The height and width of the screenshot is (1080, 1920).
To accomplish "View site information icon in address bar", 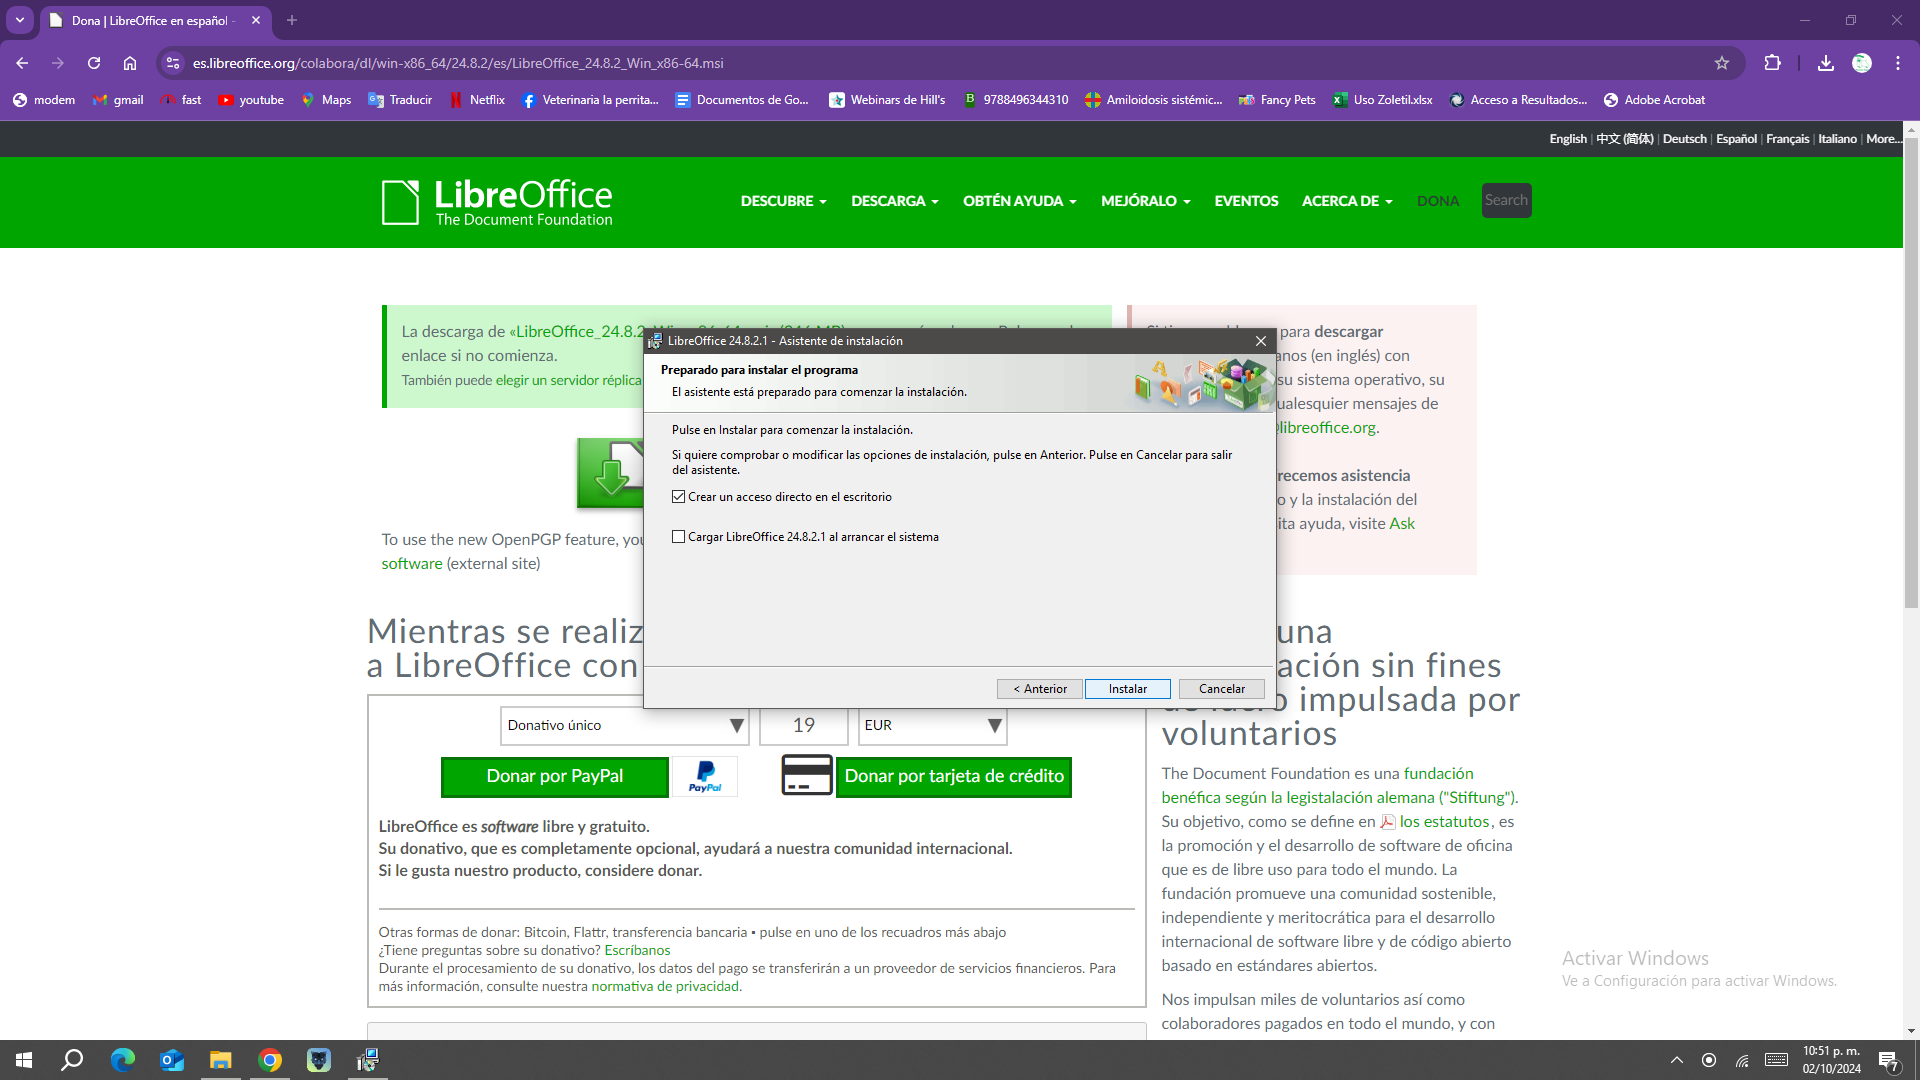I will click(x=173, y=63).
